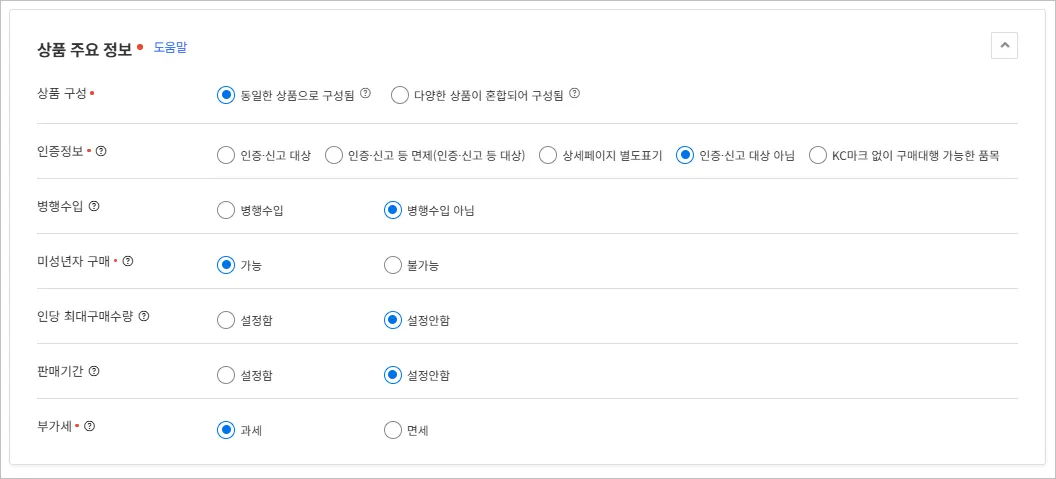Click help icon next to 판매기간
The height and width of the screenshot is (479, 1056).
click(94, 371)
